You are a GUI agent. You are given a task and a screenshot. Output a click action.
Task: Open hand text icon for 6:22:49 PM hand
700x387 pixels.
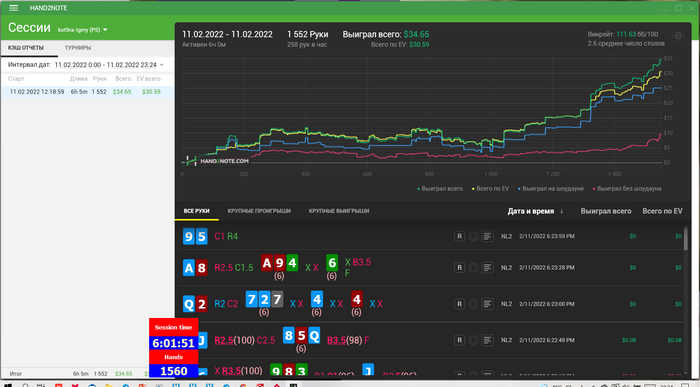point(488,340)
